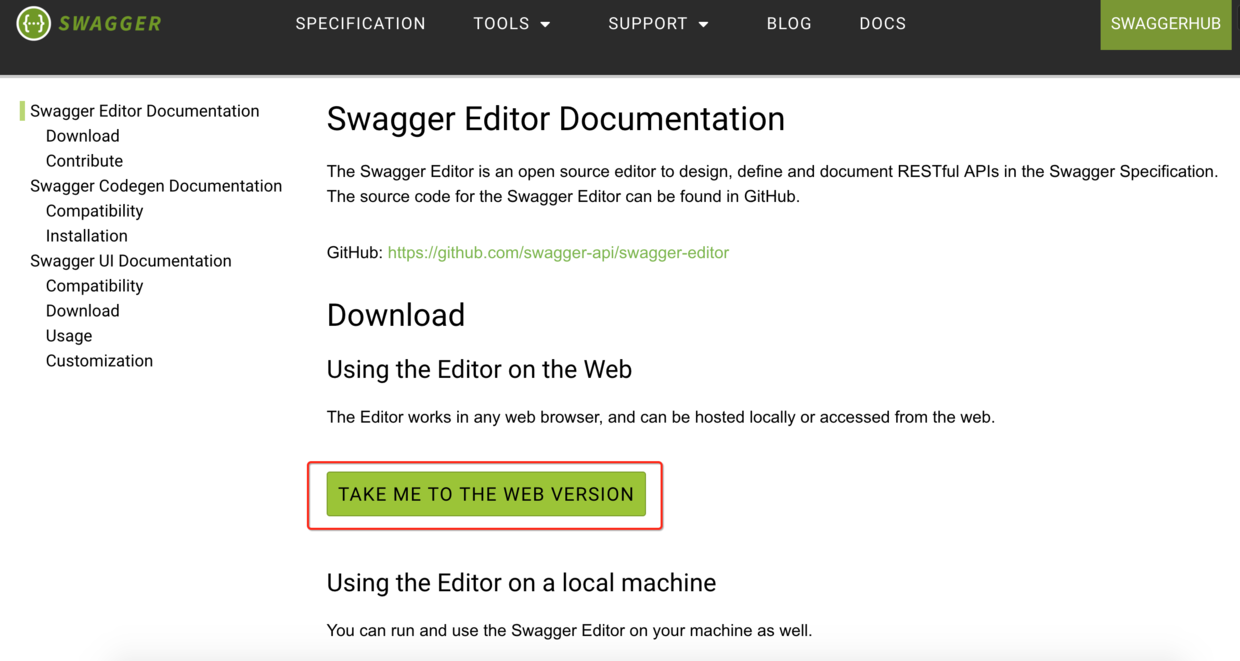Open Installation in the sidebar
1240x661 pixels.
(x=86, y=236)
